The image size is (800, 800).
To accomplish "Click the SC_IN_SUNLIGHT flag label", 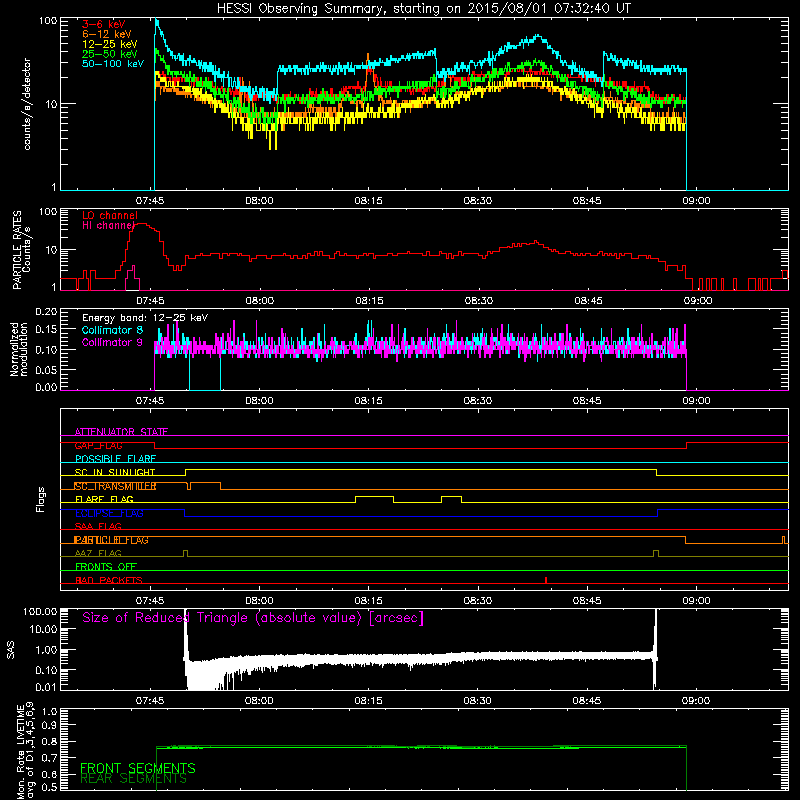I will tap(115, 472).
